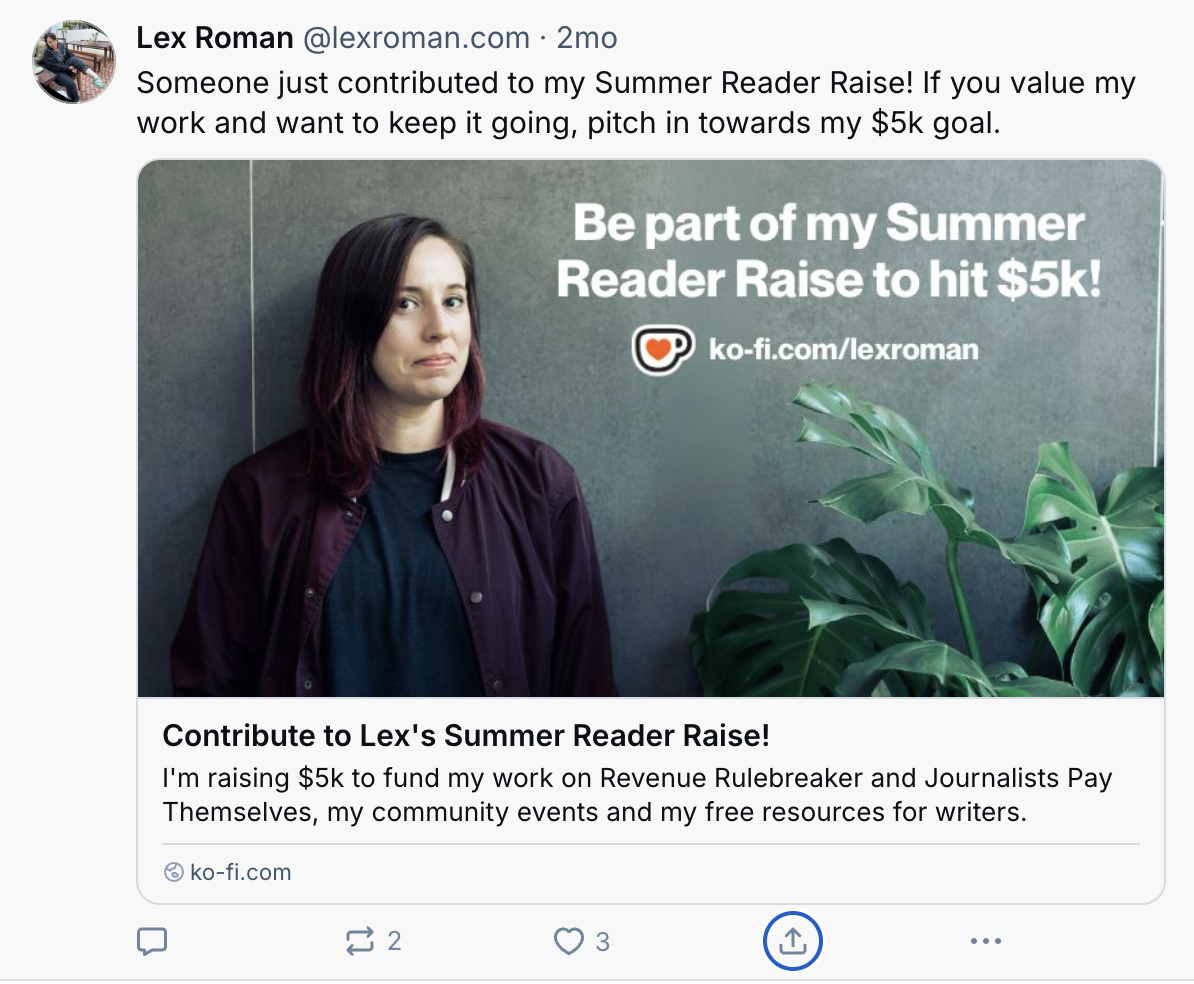This screenshot has width=1194, height=984.
Task: Click the globe icon beside ko-fi.com
Action: (174, 872)
